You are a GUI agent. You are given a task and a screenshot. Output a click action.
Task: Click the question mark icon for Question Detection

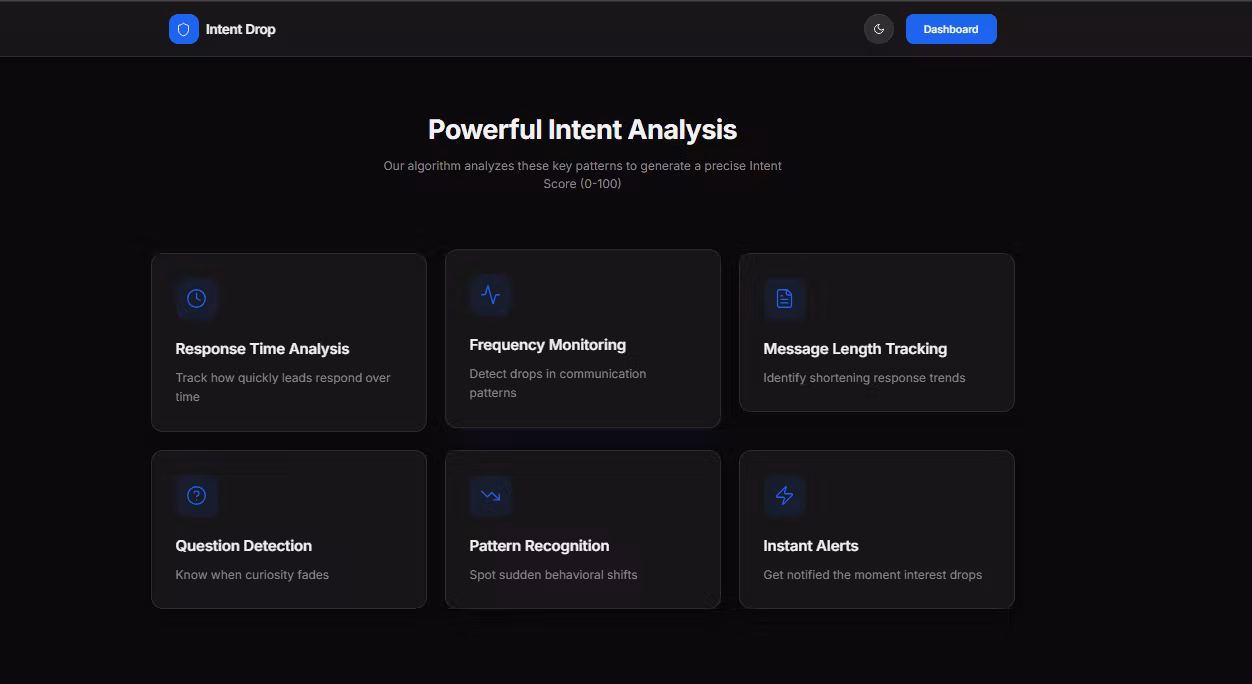196,495
